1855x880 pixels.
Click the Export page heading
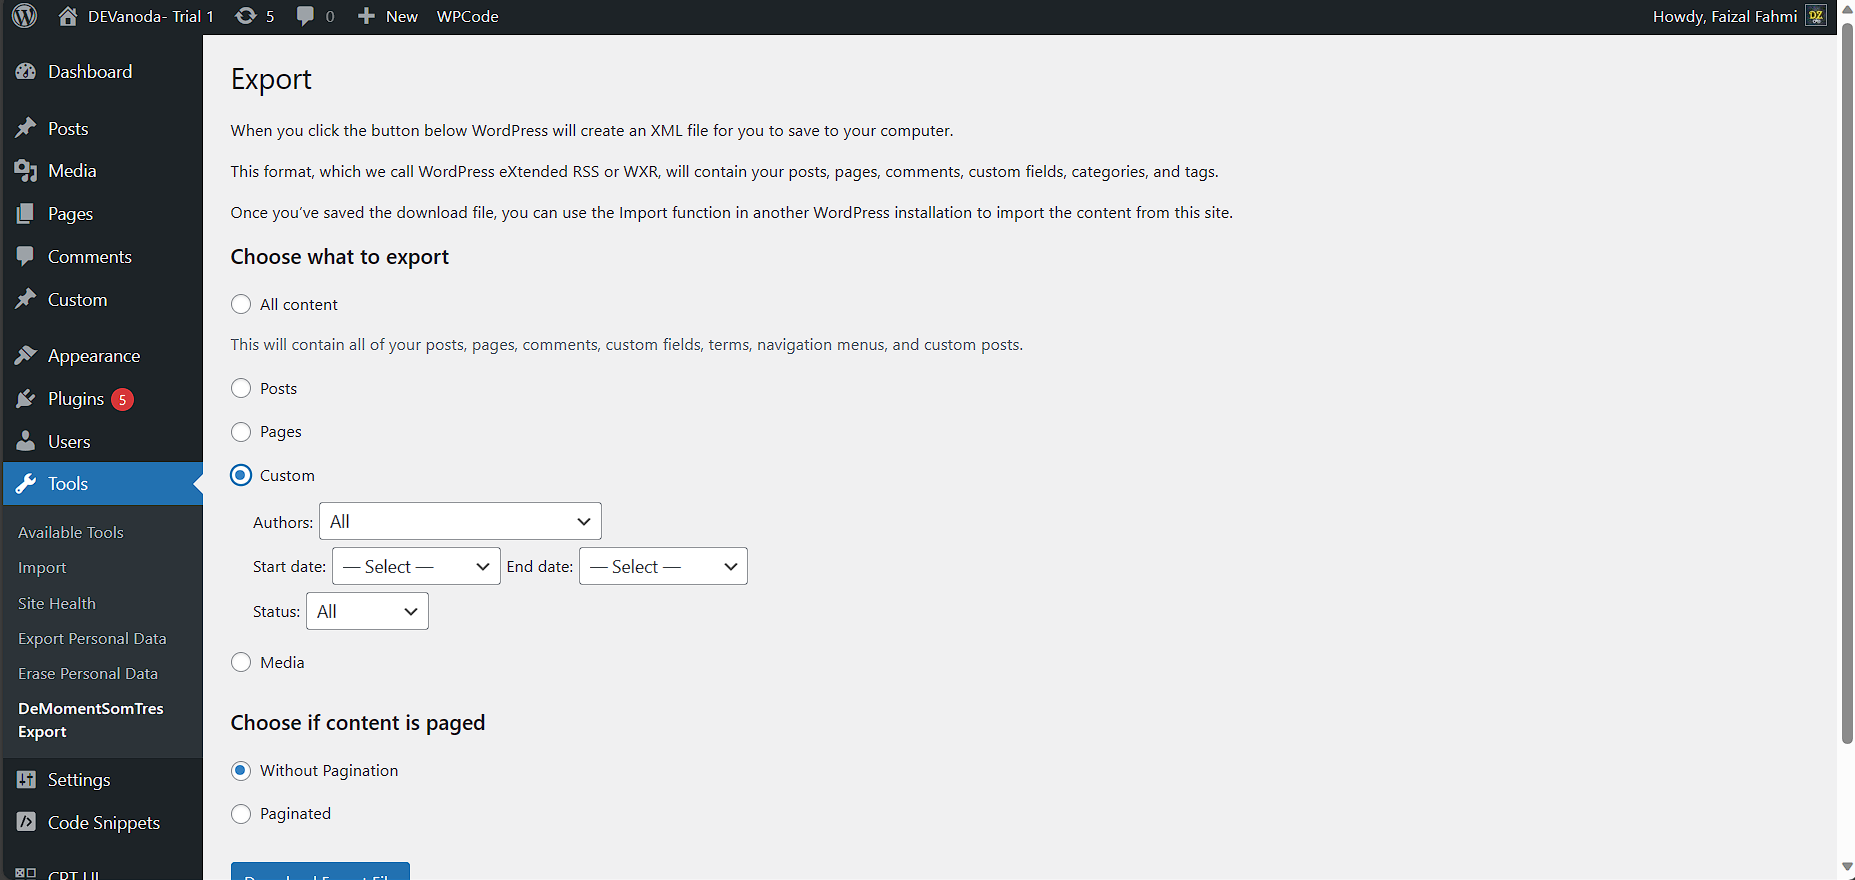pos(271,79)
